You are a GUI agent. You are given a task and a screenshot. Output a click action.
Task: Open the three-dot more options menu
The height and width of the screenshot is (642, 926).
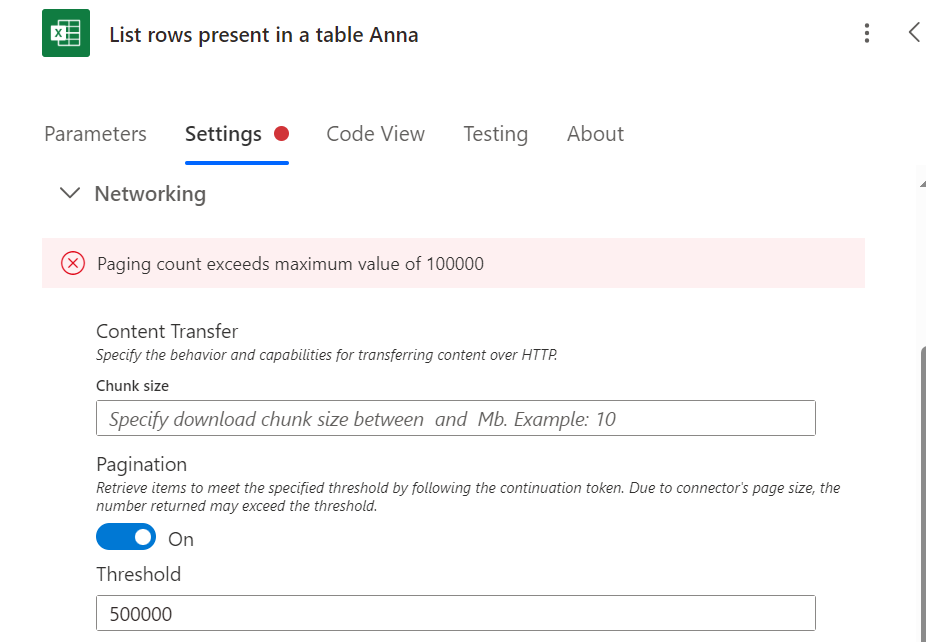(x=867, y=34)
